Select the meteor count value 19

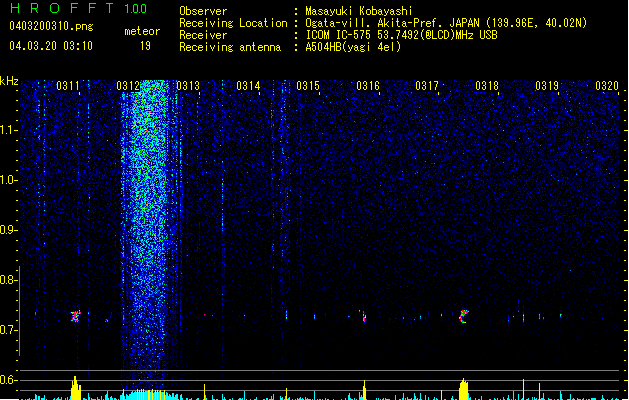(x=145, y=46)
